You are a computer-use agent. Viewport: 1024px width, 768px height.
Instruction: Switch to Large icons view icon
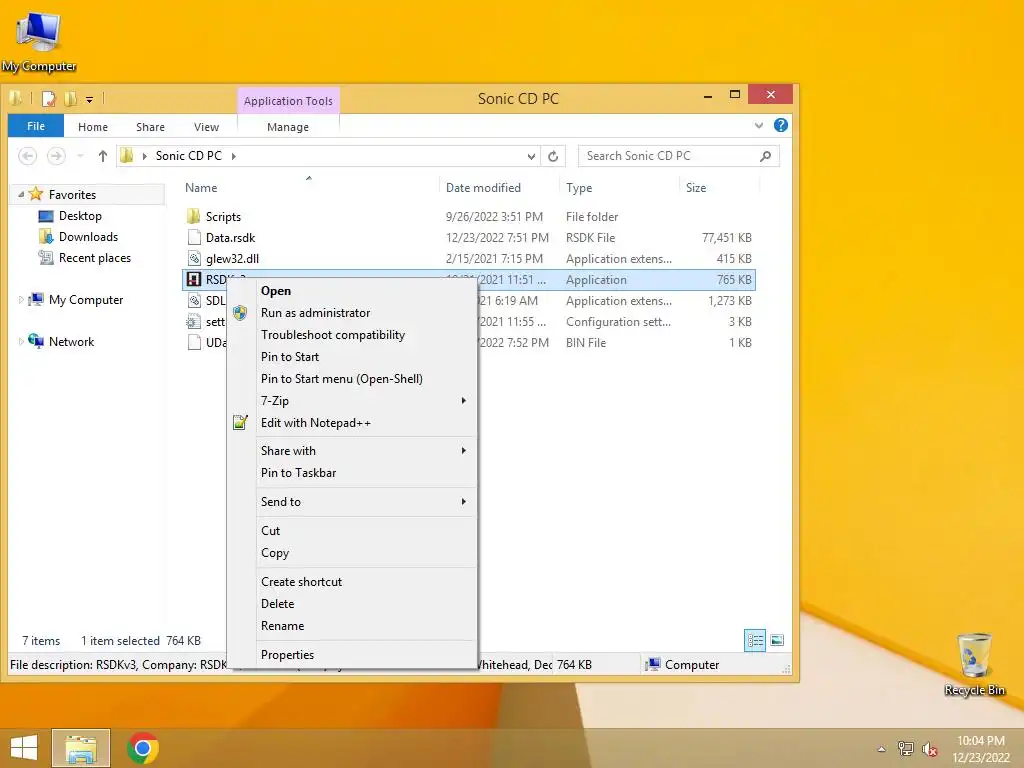click(x=776, y=640)
